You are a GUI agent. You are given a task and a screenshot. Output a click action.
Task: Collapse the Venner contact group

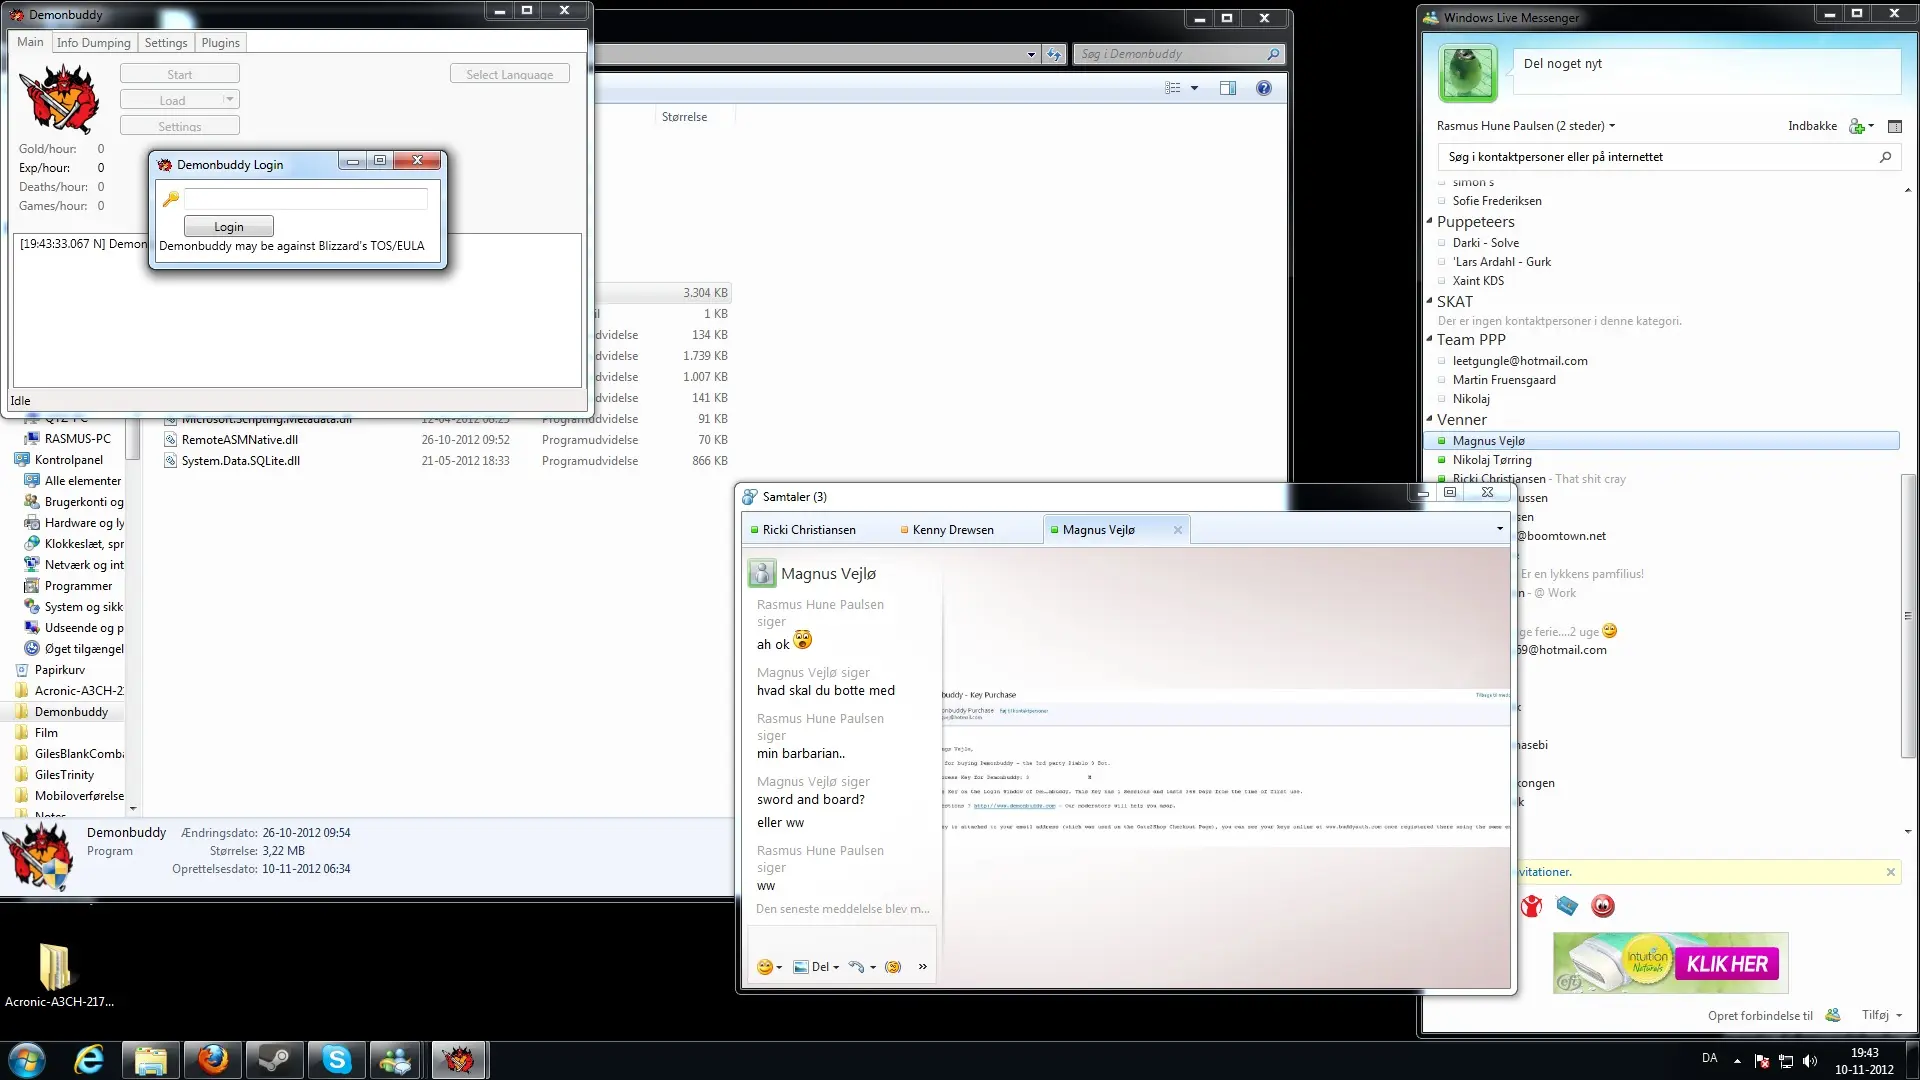tap(1430, 420)
